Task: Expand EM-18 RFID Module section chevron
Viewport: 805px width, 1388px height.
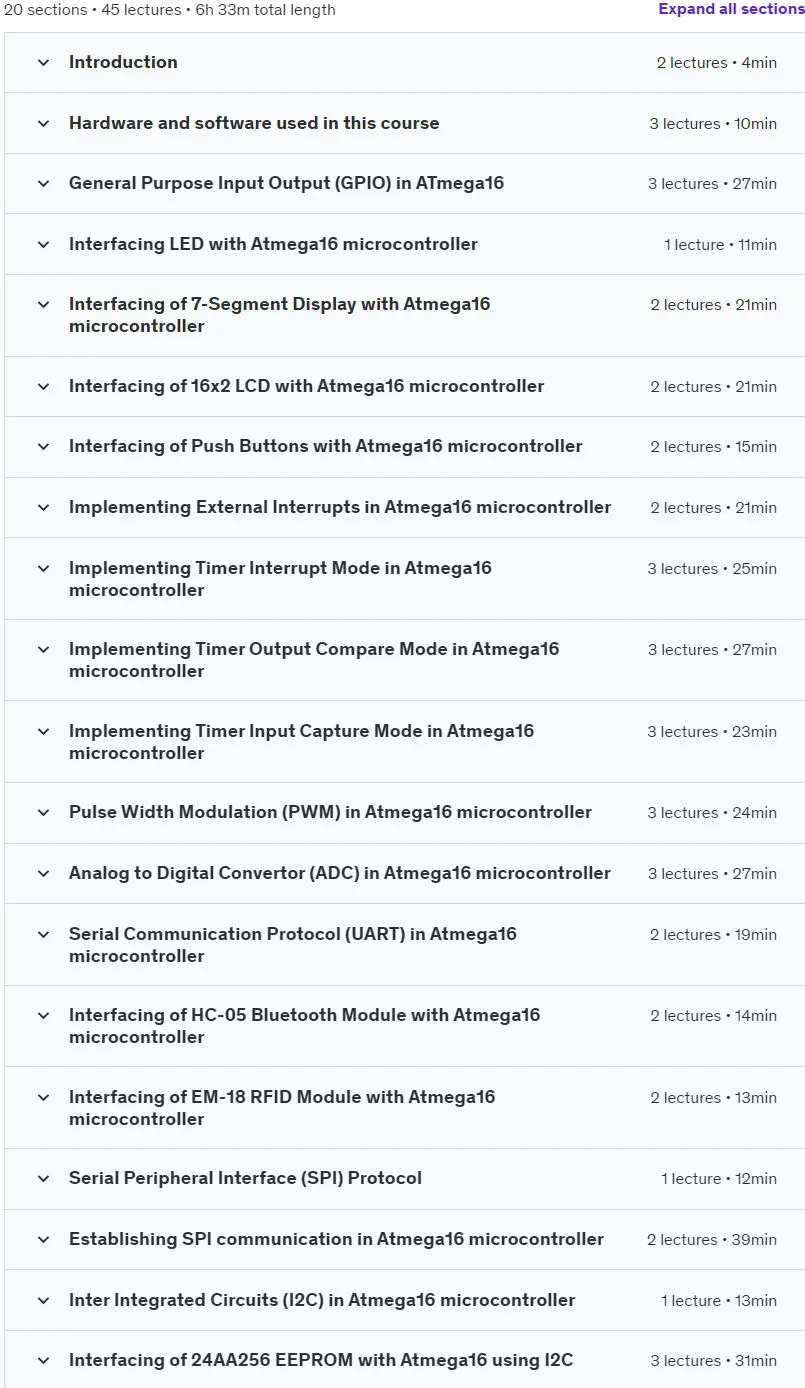Action: click(43, 1097)
